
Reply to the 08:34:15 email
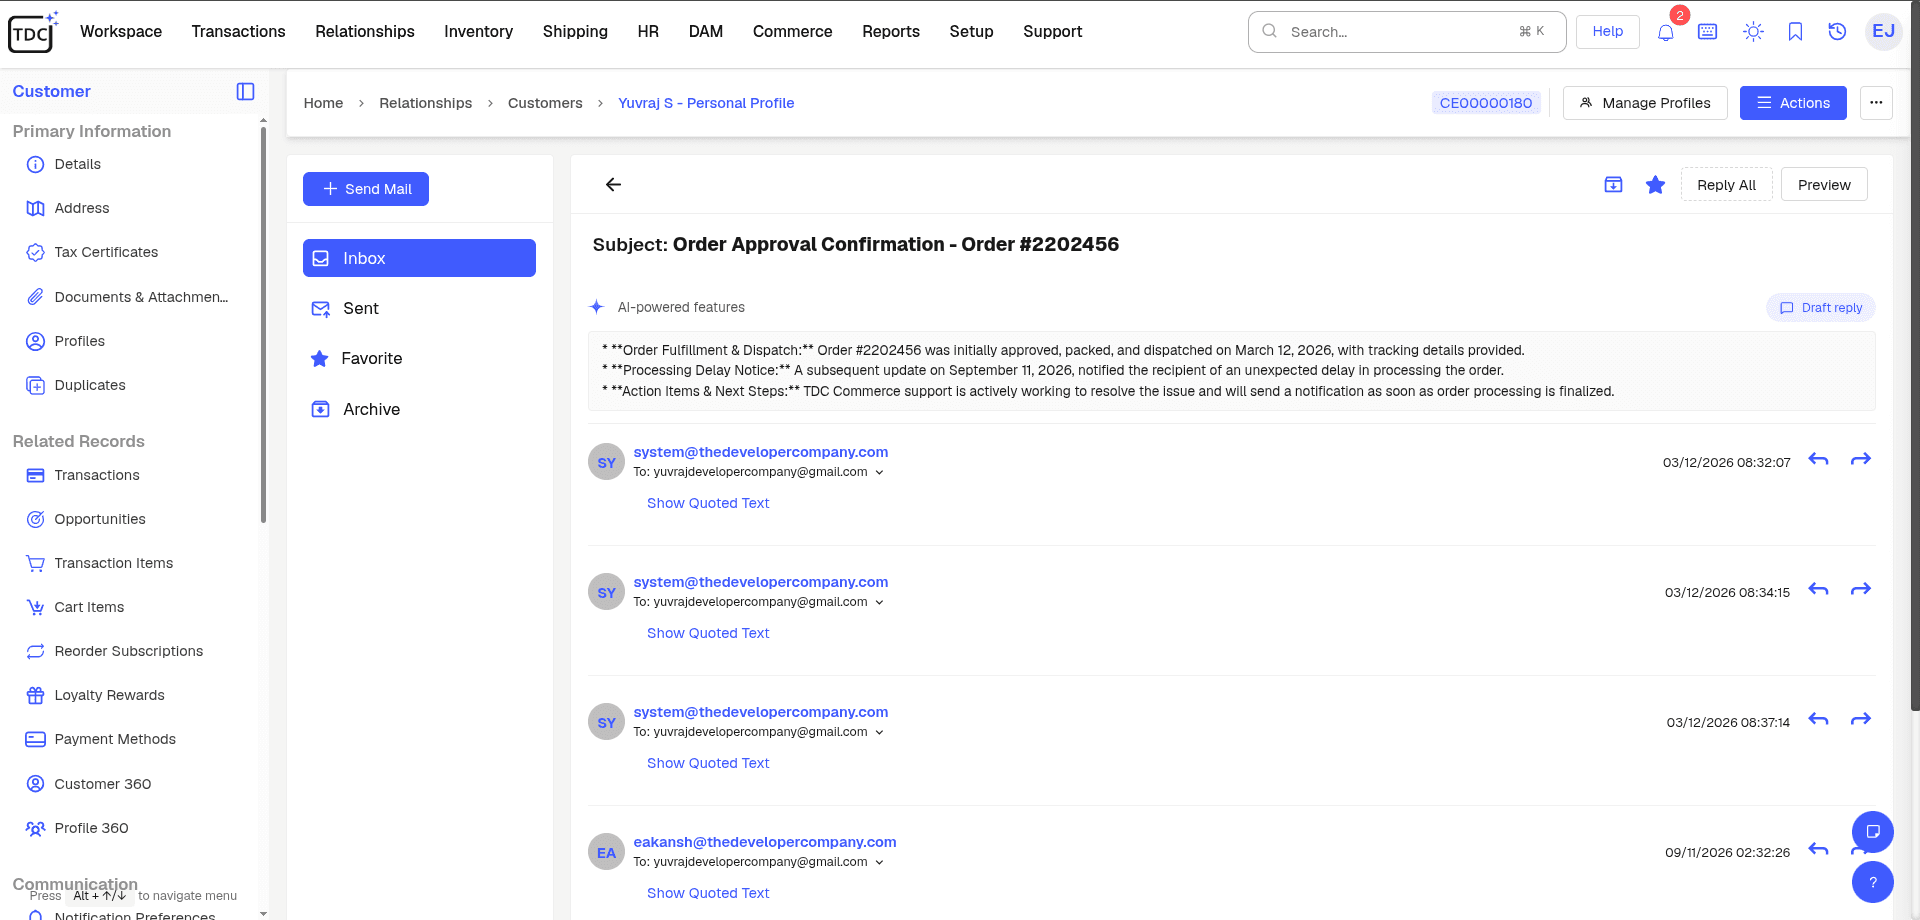[x=1818, y=590]
